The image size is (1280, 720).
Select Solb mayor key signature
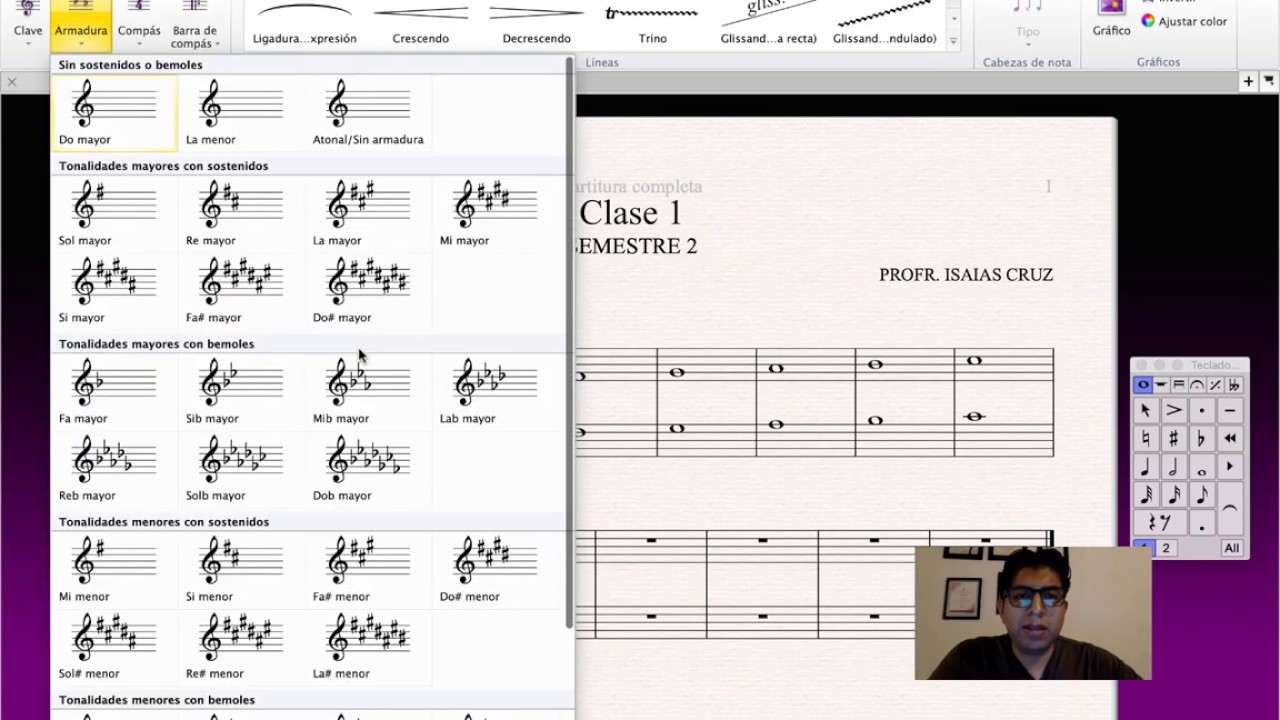pos(241,469)
